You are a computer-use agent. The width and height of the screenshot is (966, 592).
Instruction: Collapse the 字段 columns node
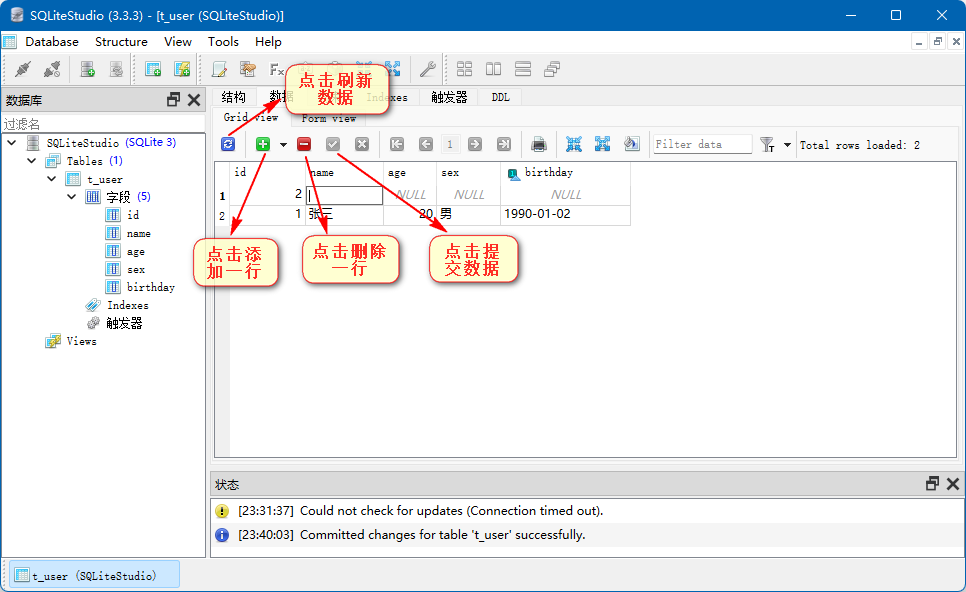click(71, 197)
